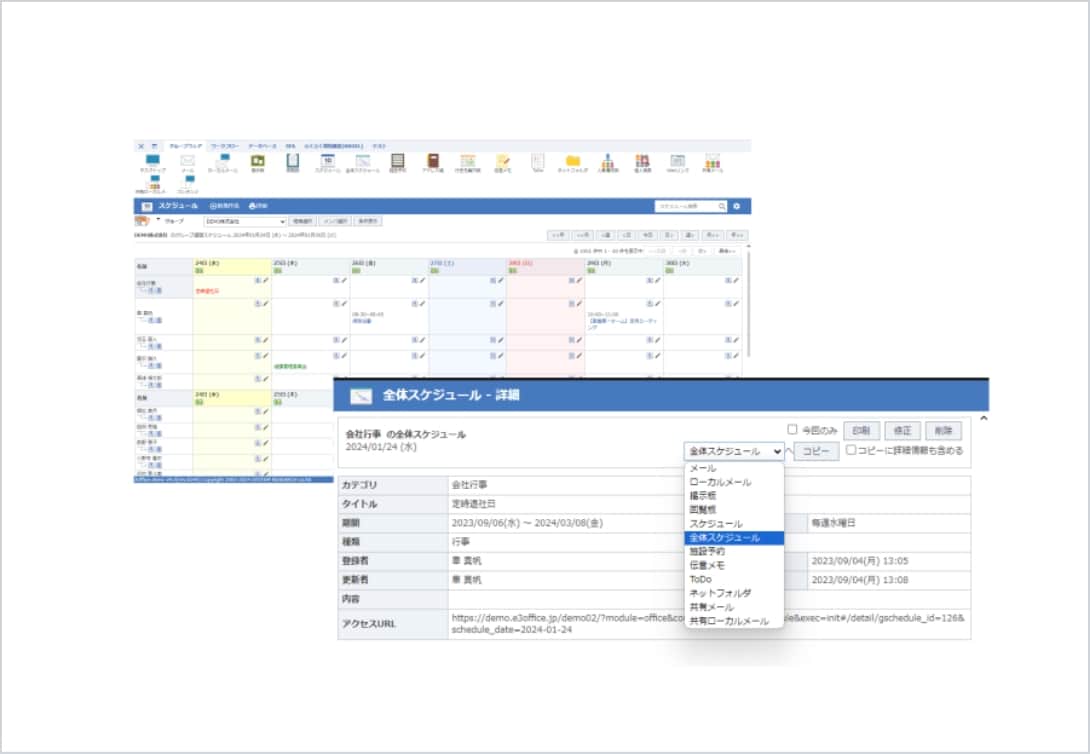Click the 削除 button
Image resolution: width=1090 pixels, height=754 pixels.
coord(943,431)
